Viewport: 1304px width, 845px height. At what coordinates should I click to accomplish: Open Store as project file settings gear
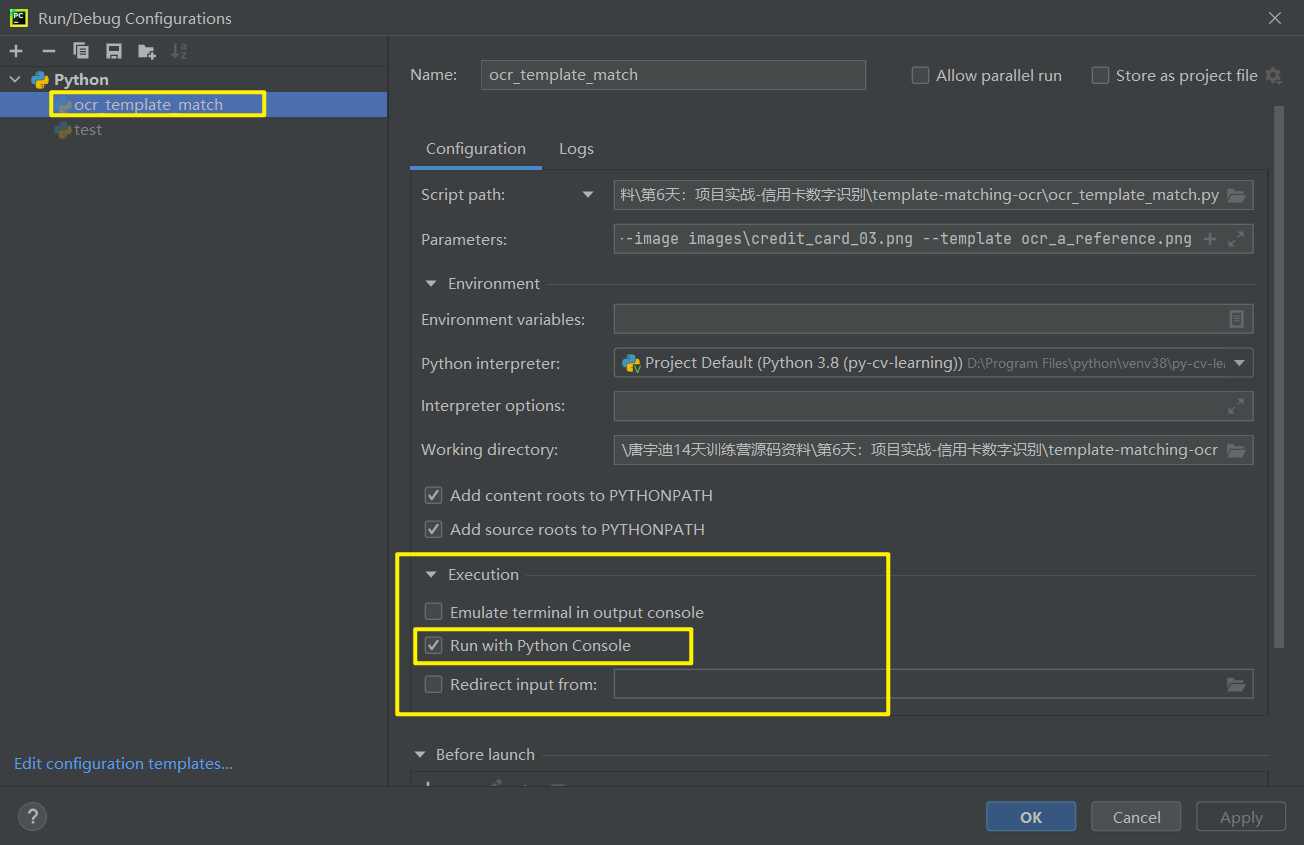pos(1273,75)
